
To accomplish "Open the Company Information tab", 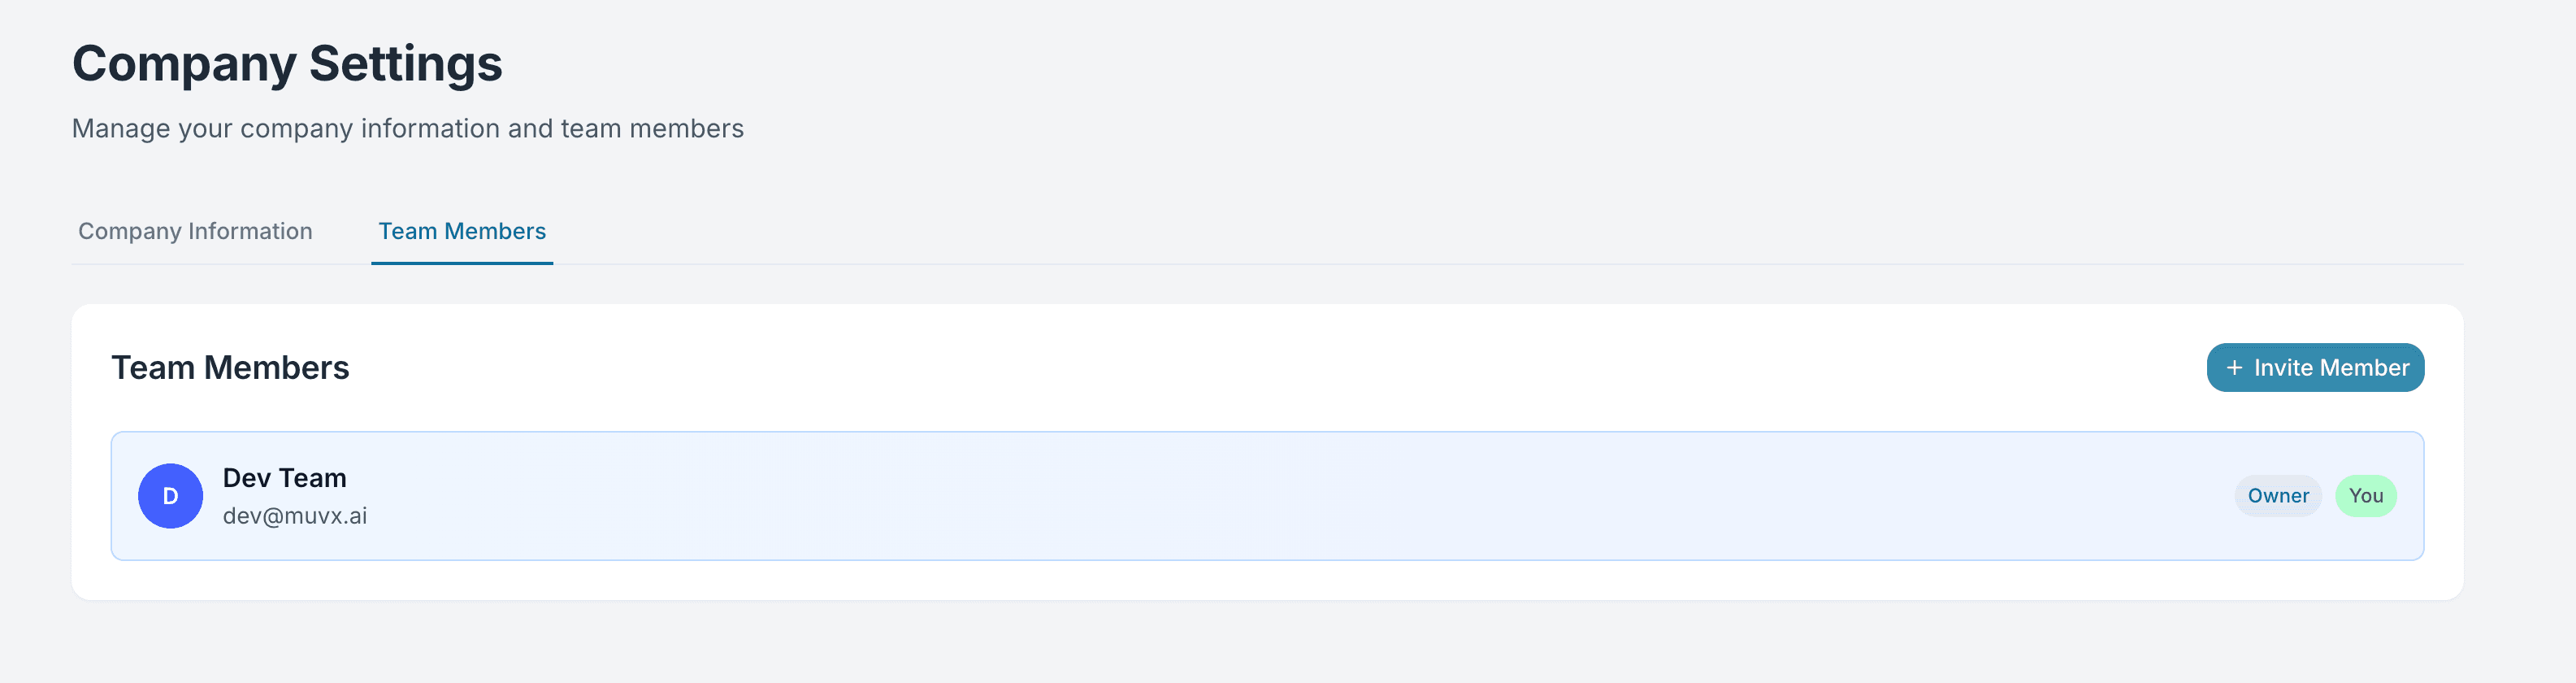I will coord(195,231).
